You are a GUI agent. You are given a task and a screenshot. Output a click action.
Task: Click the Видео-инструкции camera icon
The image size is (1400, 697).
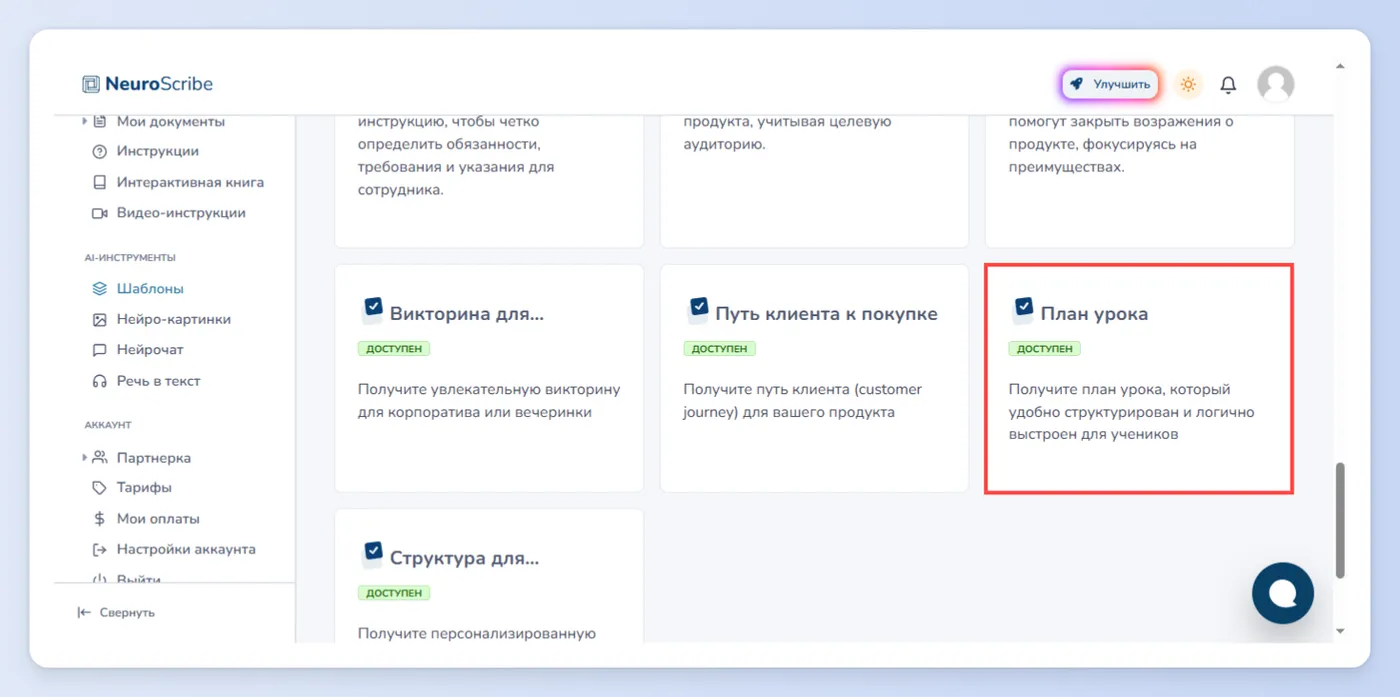99,213
